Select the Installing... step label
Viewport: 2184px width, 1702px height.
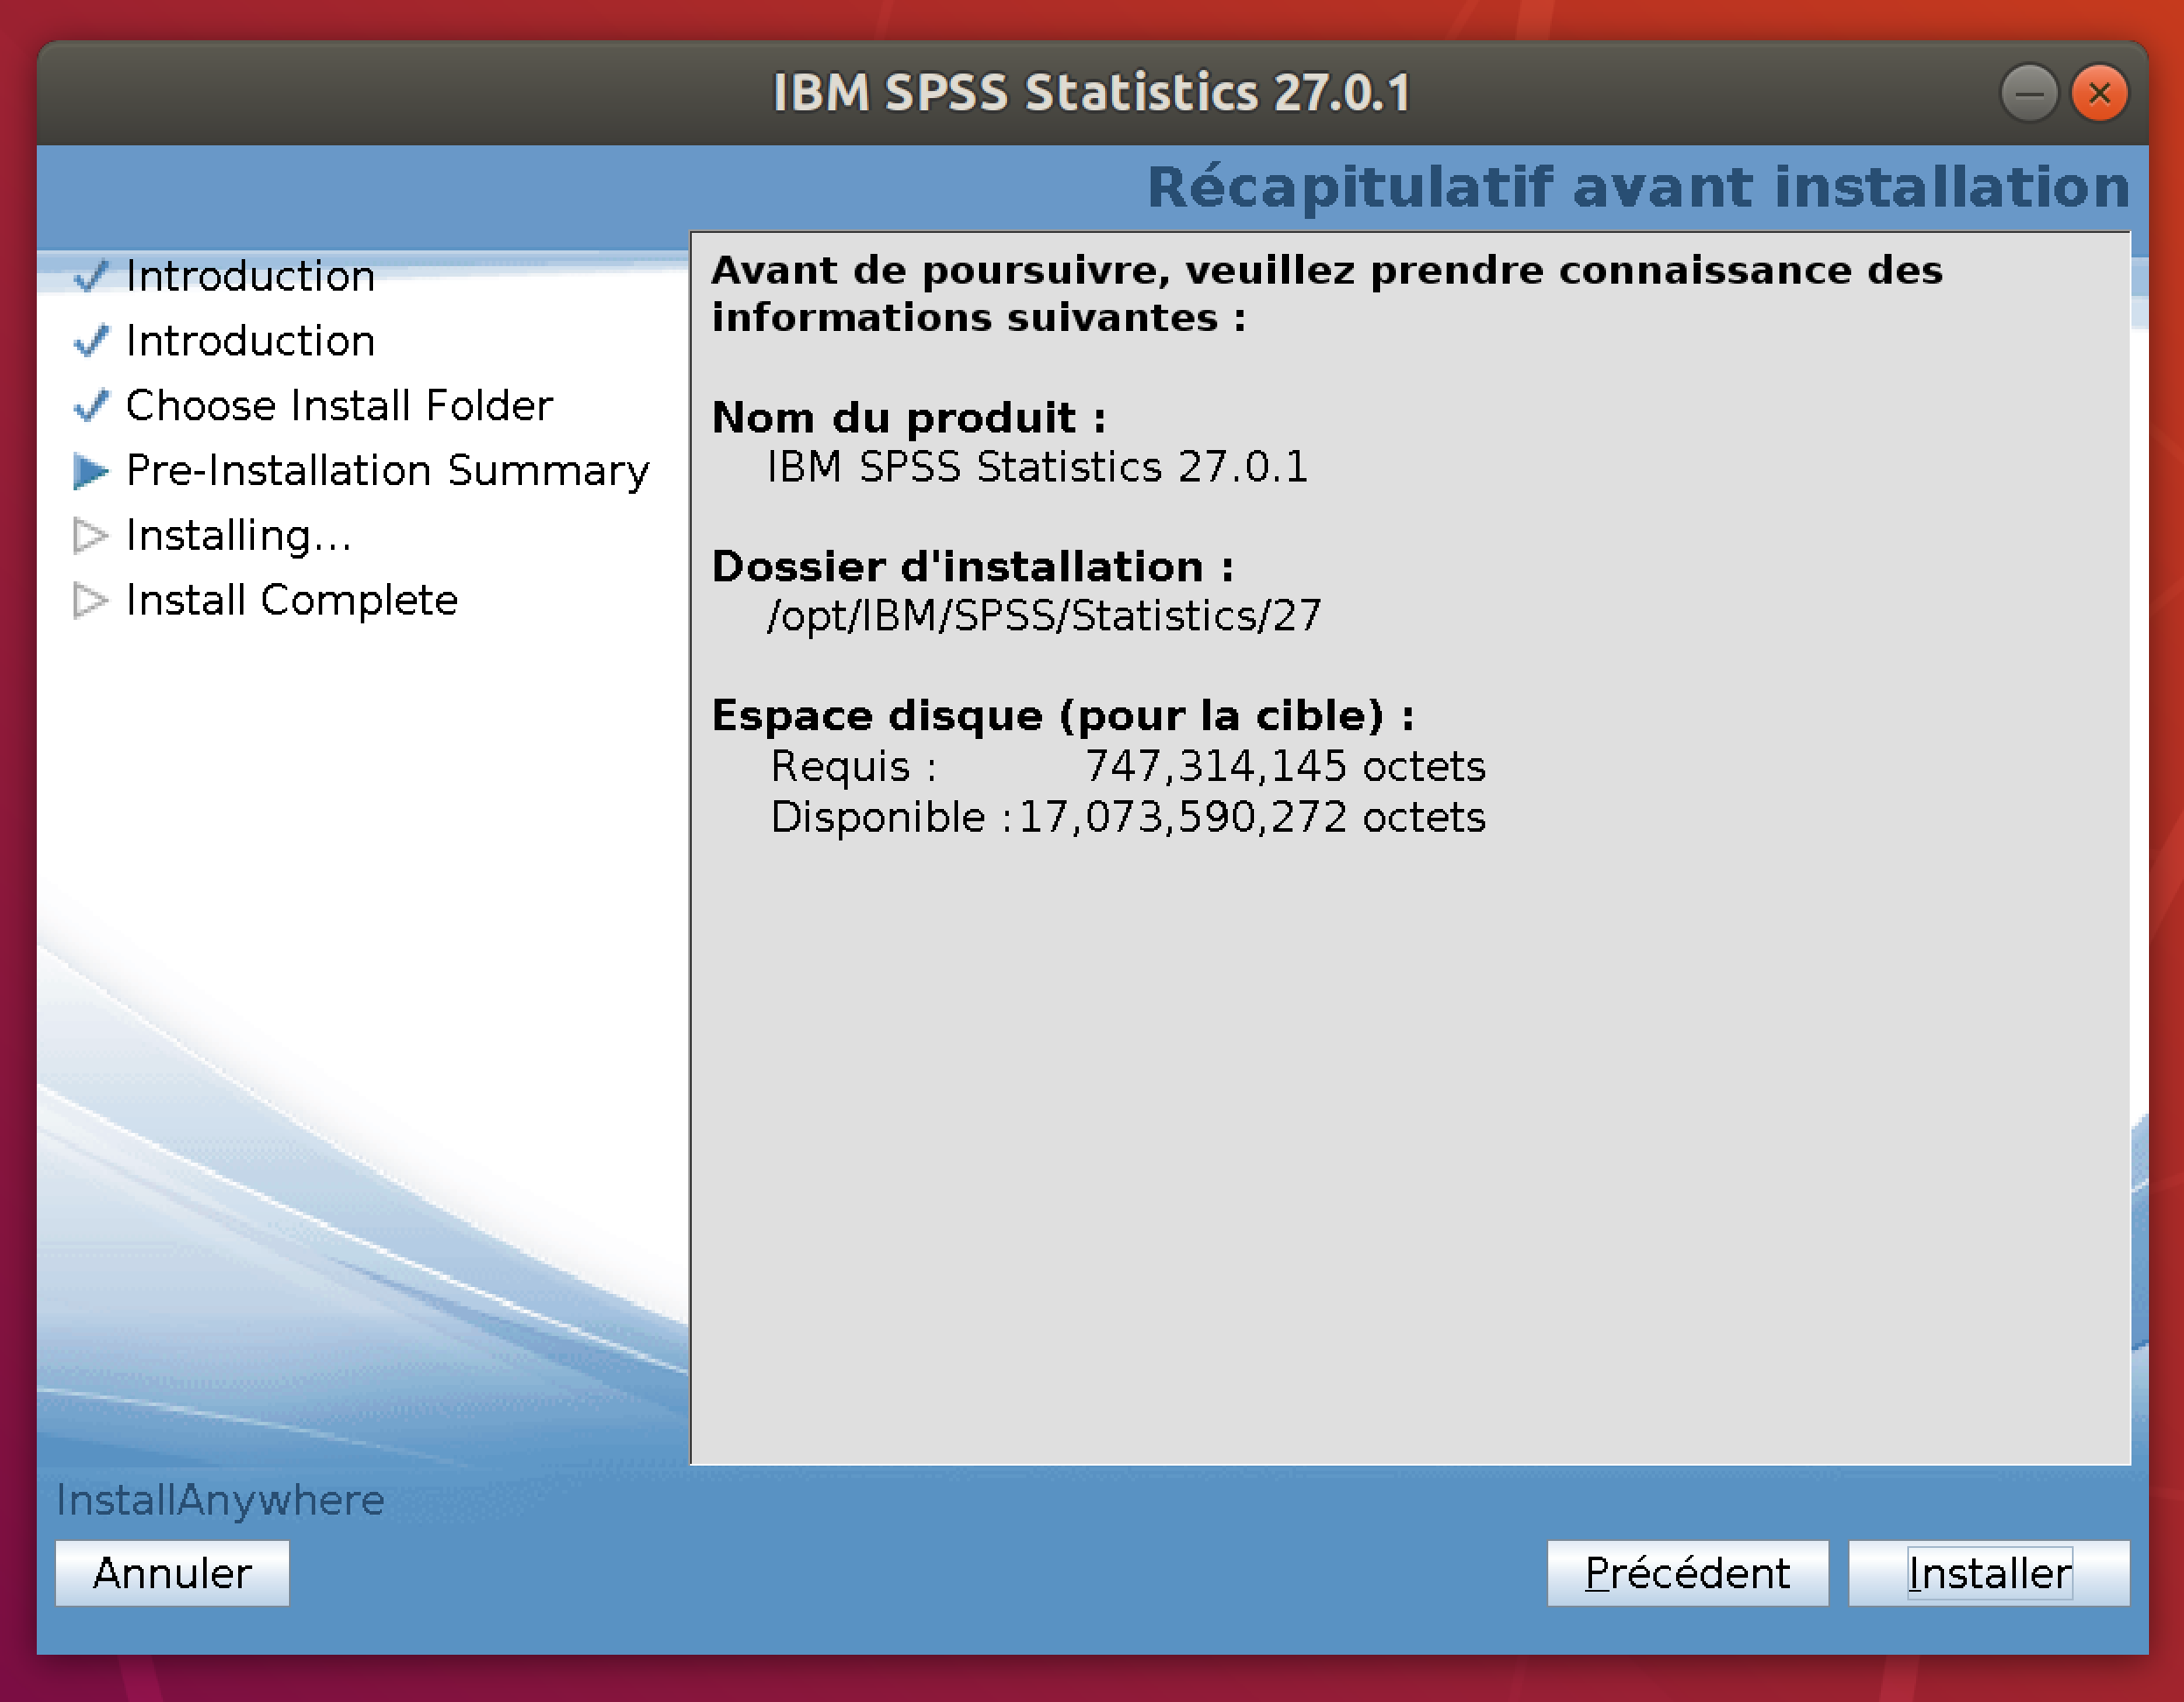pyautogui.click(x=238, y=536)
